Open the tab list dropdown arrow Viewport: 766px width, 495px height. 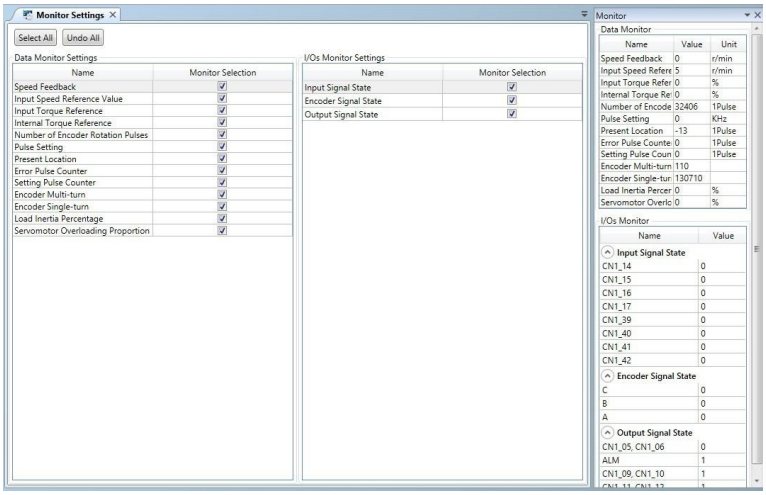point(584,14)
